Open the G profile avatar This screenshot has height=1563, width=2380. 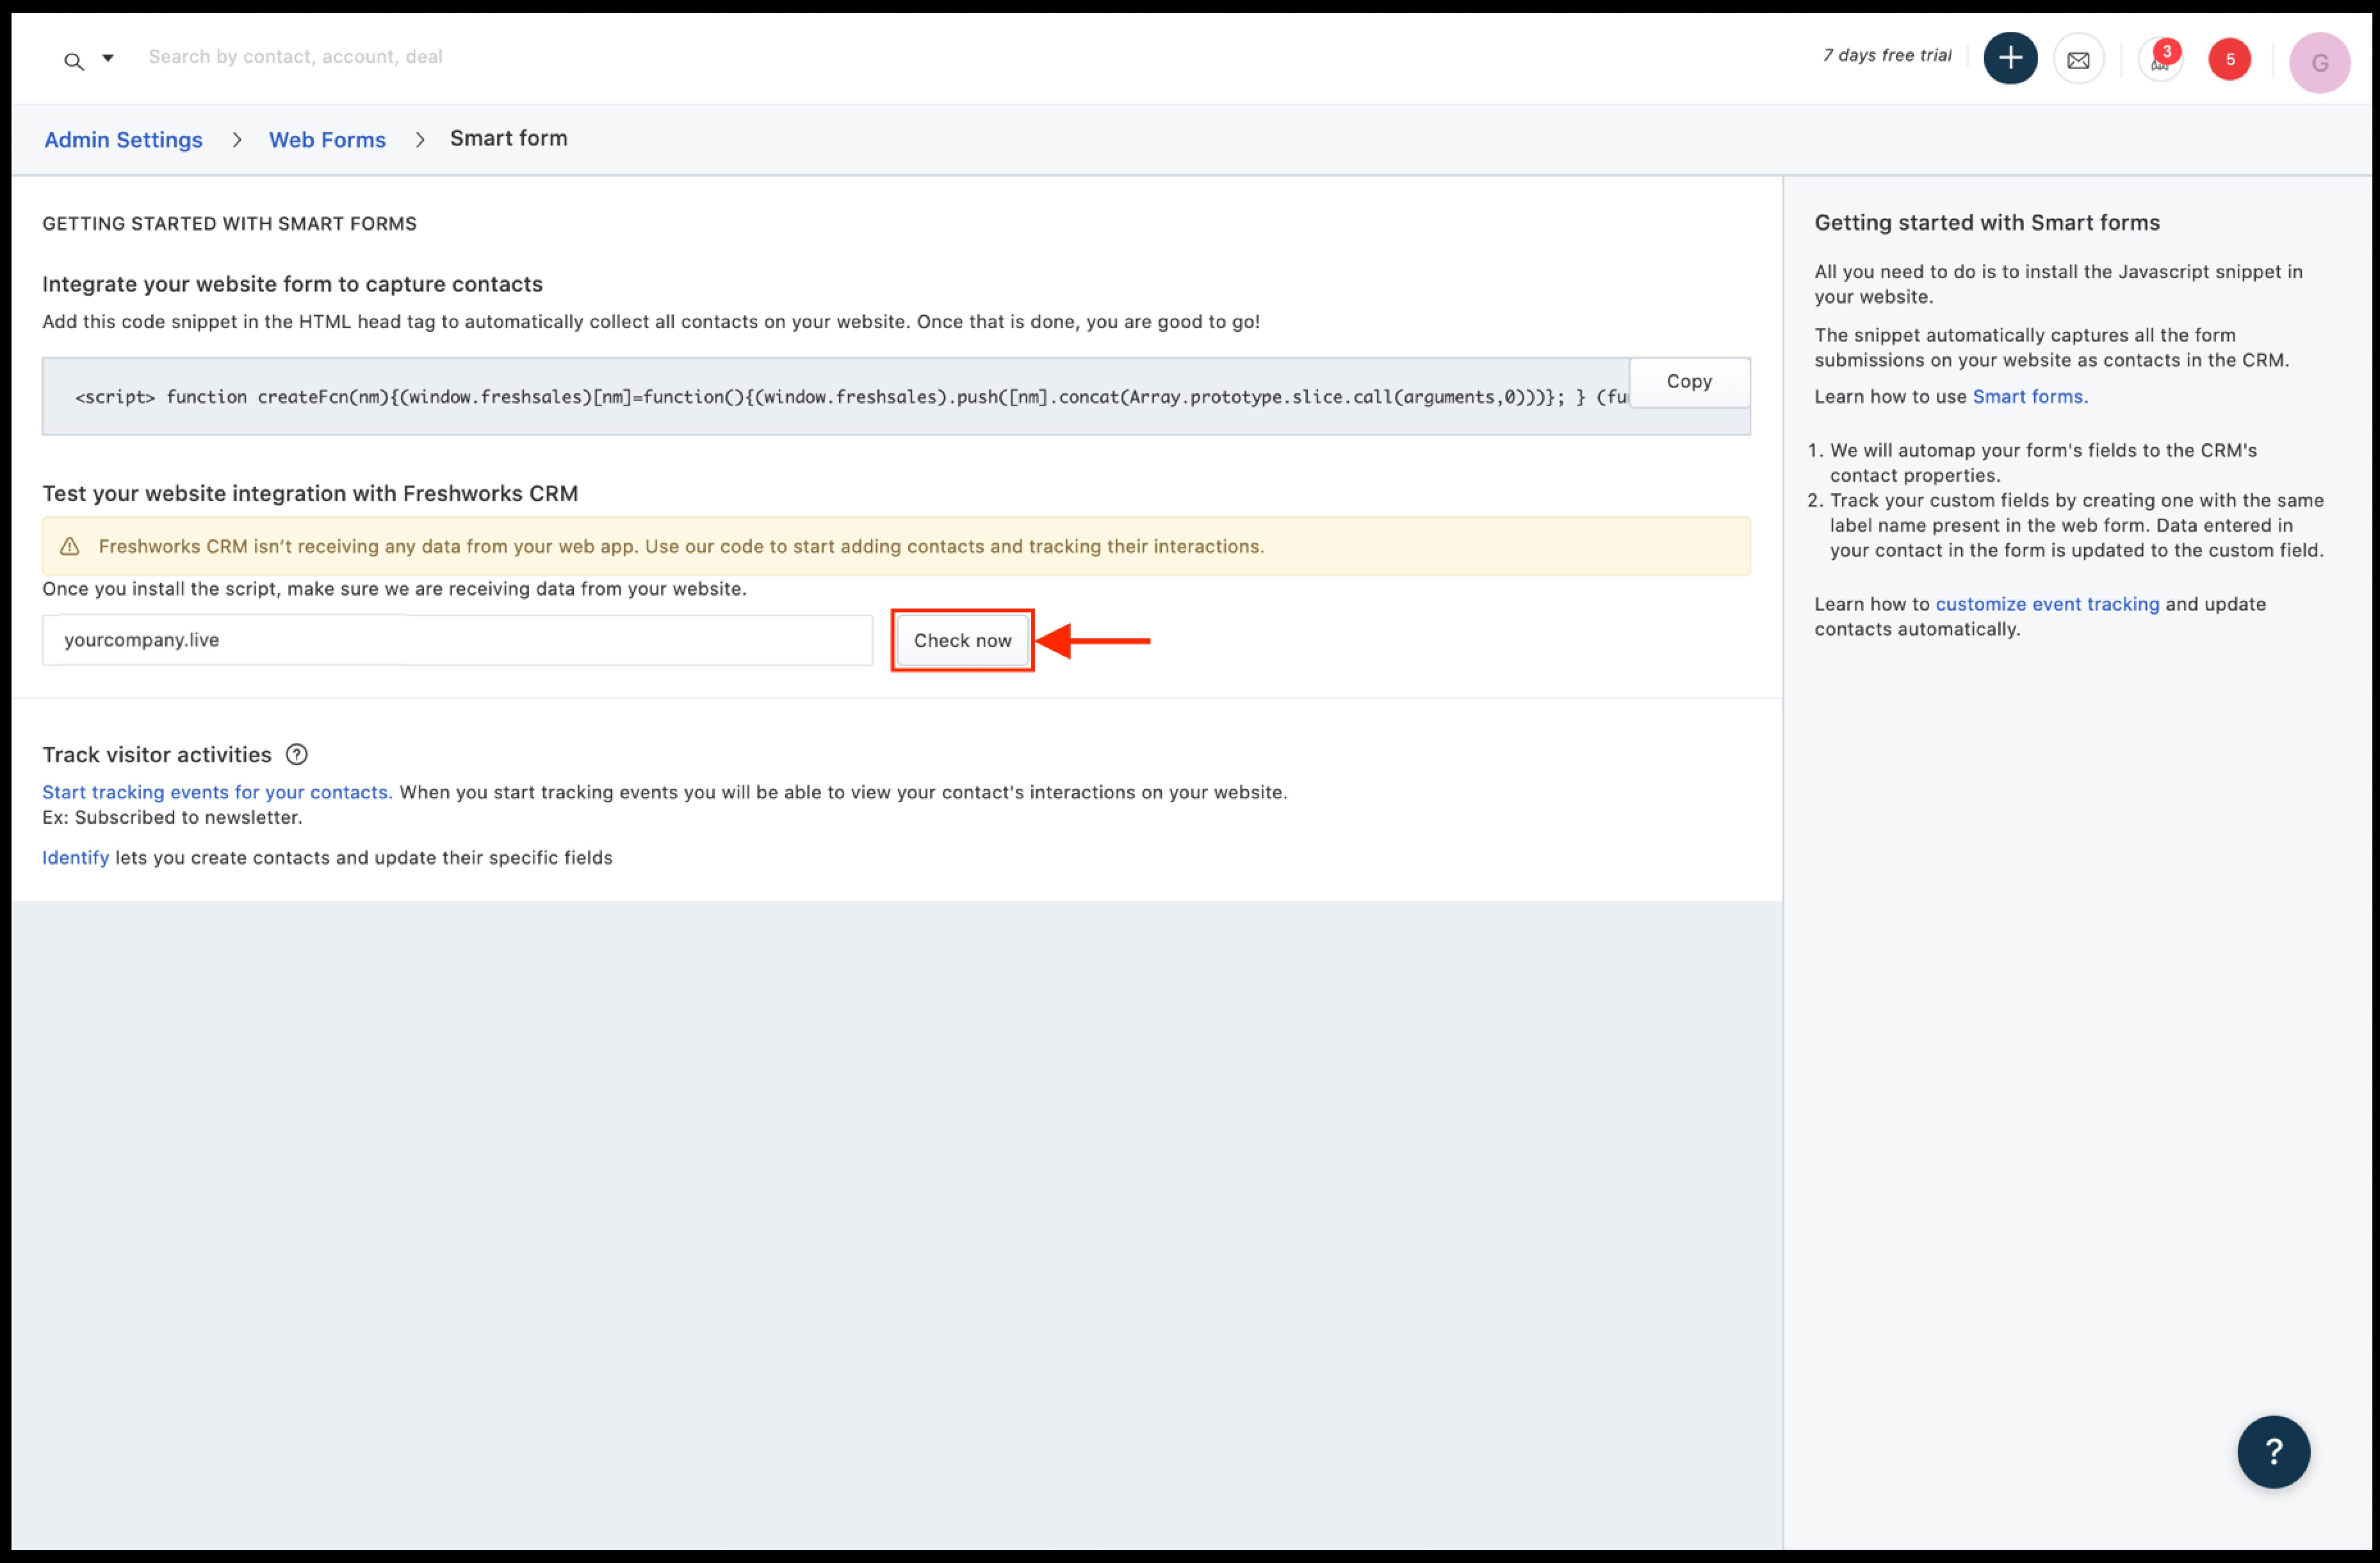pos(2319,62)
